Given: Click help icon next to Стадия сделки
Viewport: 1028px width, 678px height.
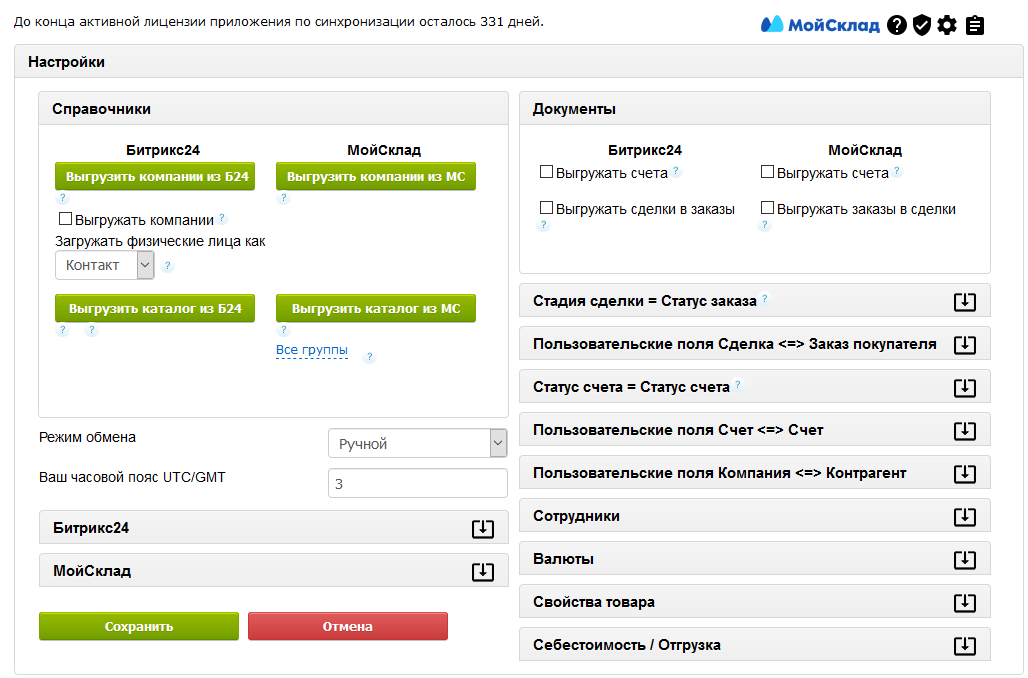Looking at the screenshot, I should click(765, 299).
